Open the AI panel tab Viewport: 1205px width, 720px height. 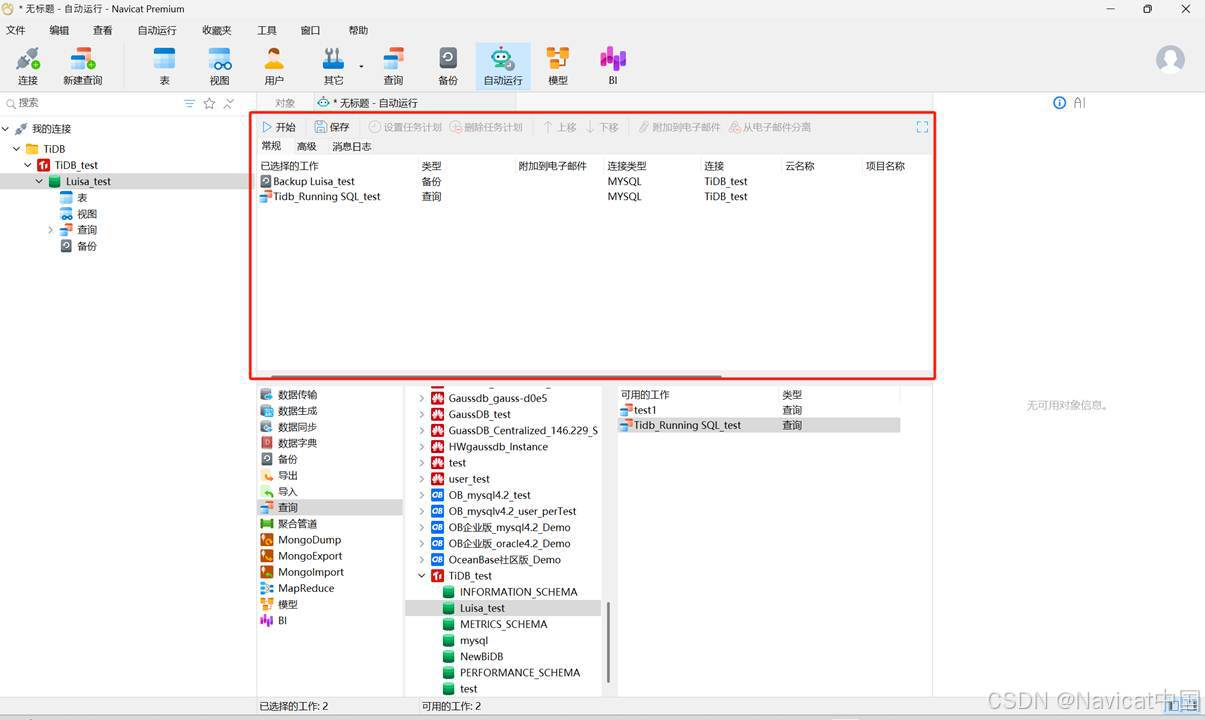[1080, 103]
